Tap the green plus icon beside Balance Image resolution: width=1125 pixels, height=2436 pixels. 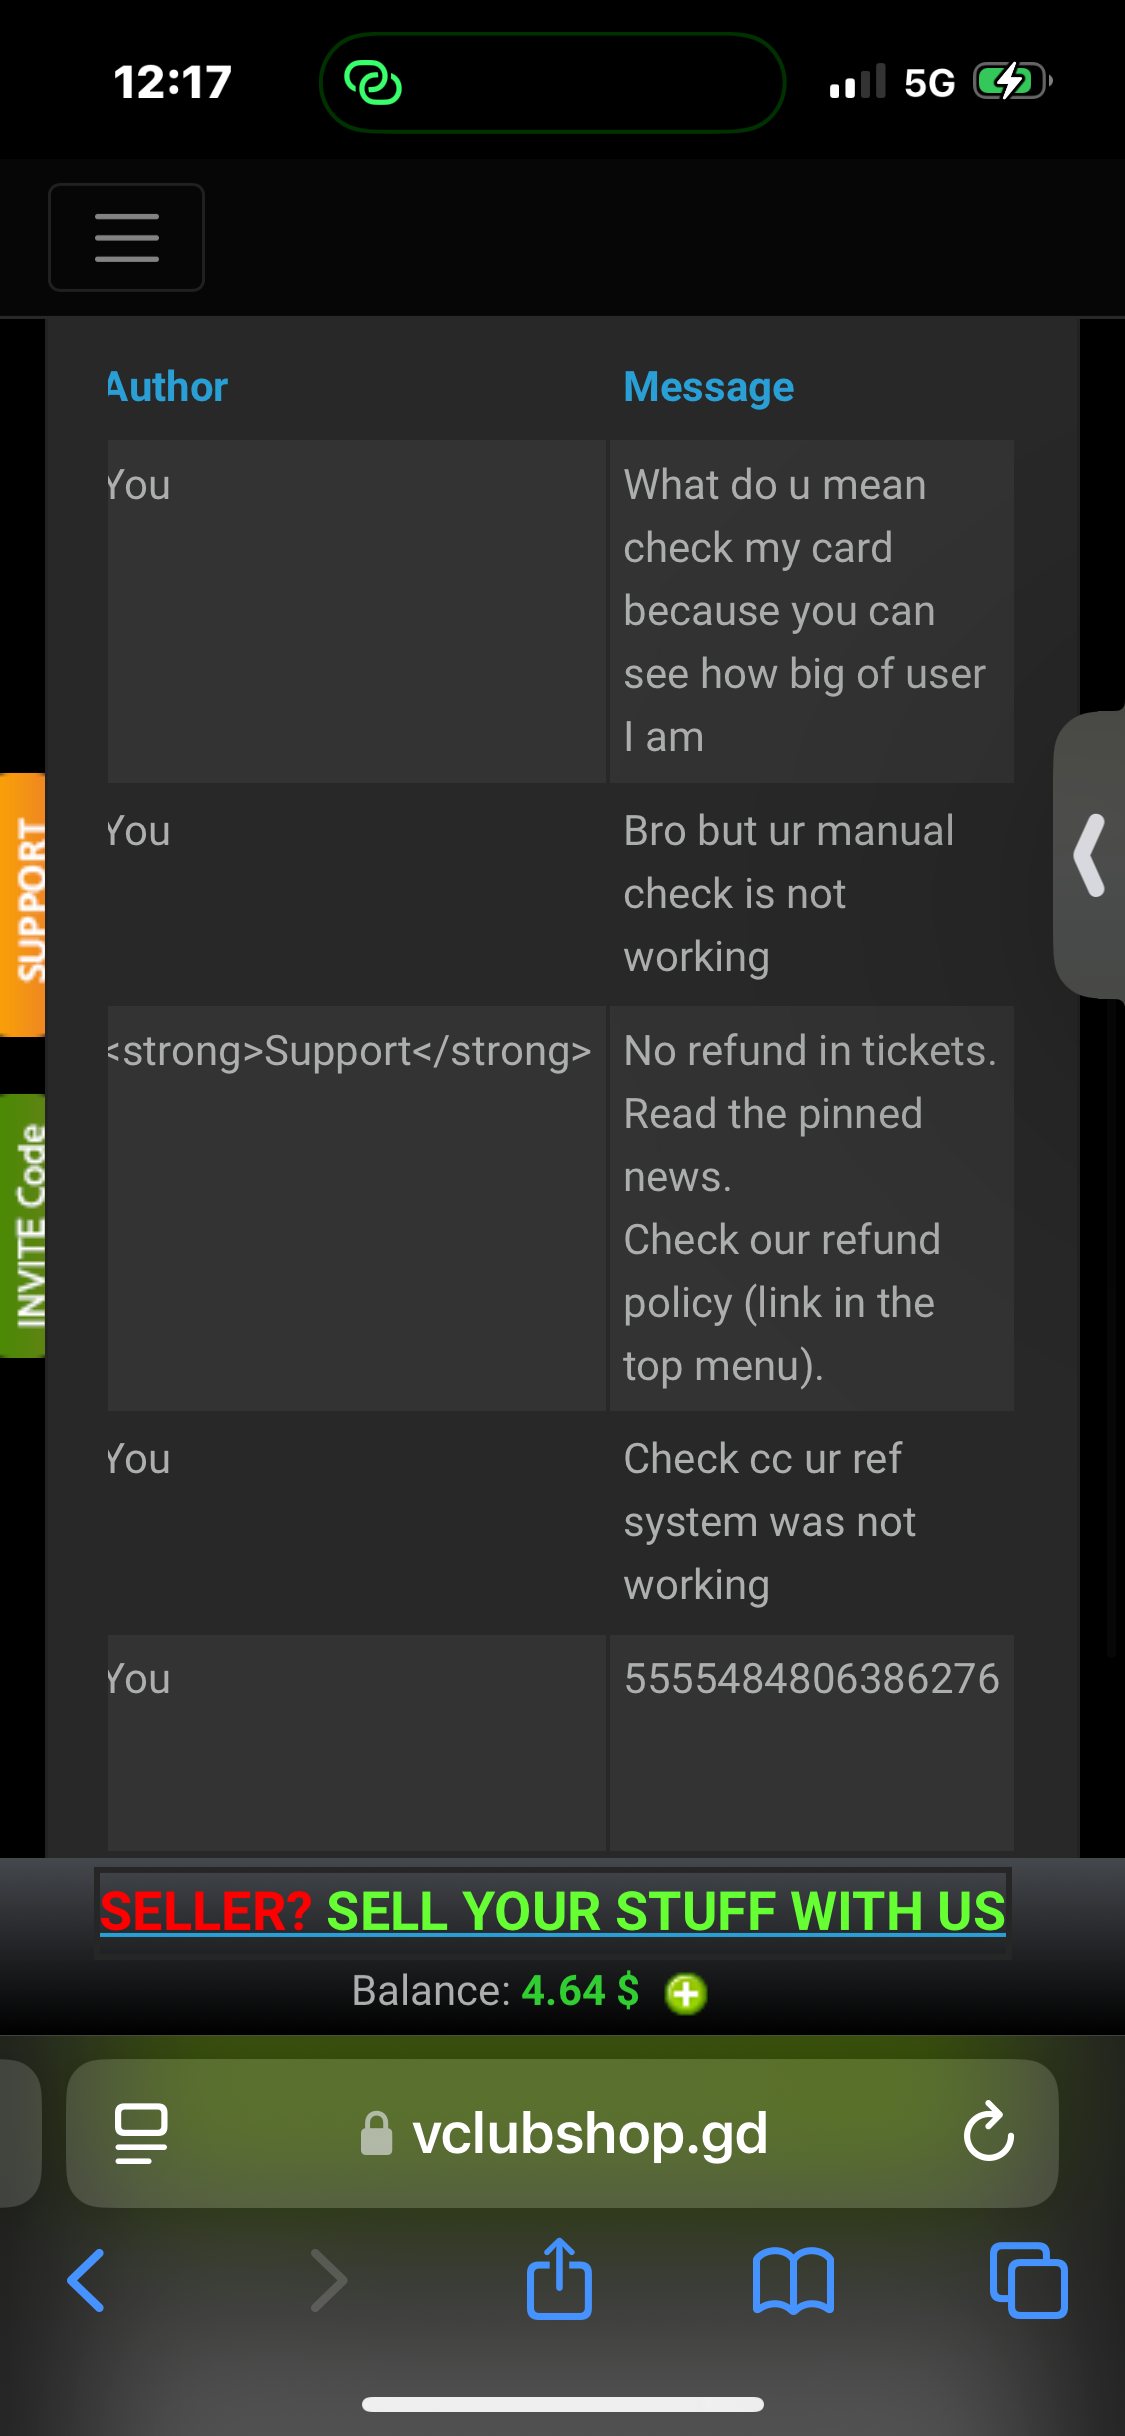click(x=686, y=1993)
